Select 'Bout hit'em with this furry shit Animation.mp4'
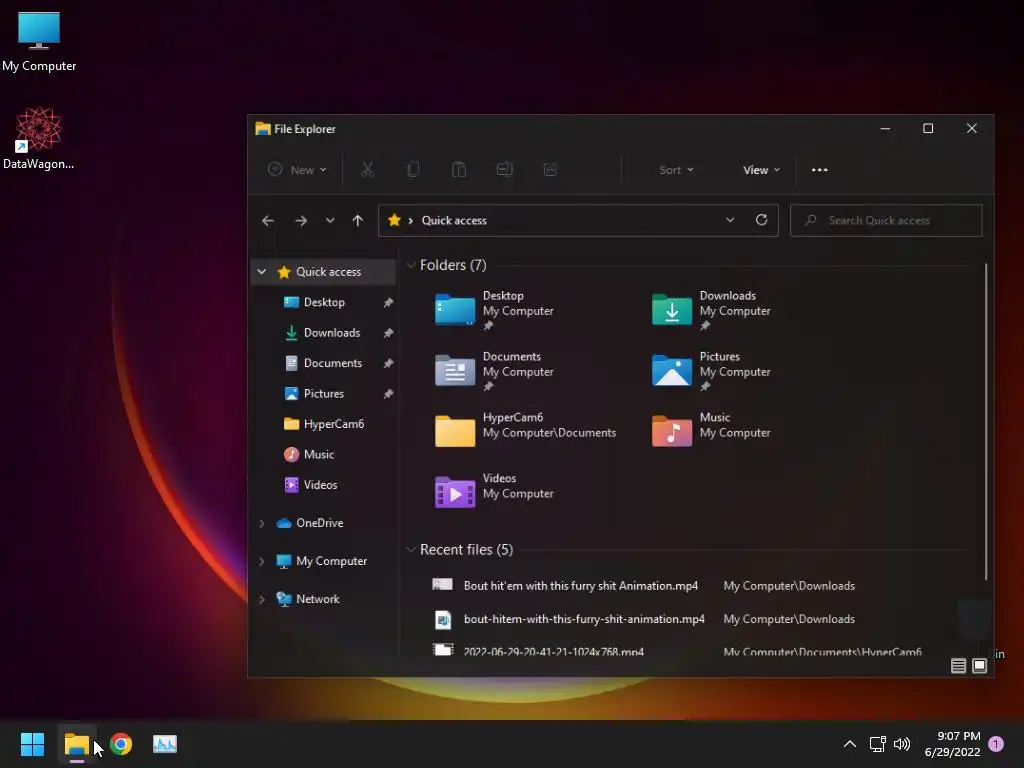This screenshot has width=1024, height=768. pyautogui.click(x=581, y=586)
